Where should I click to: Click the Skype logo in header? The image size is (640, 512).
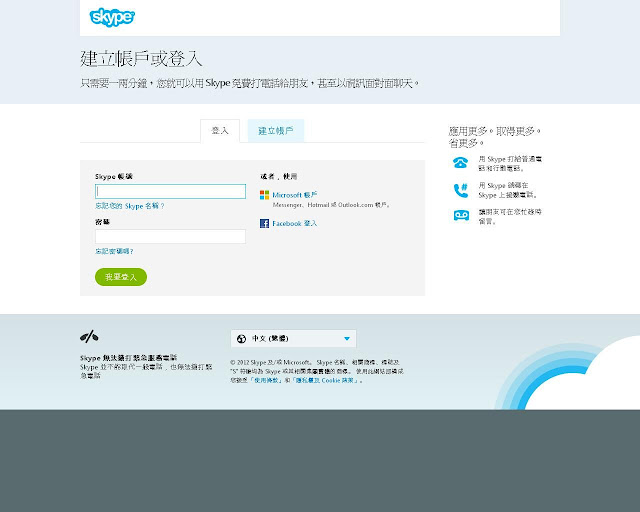[x=112, y=17]
